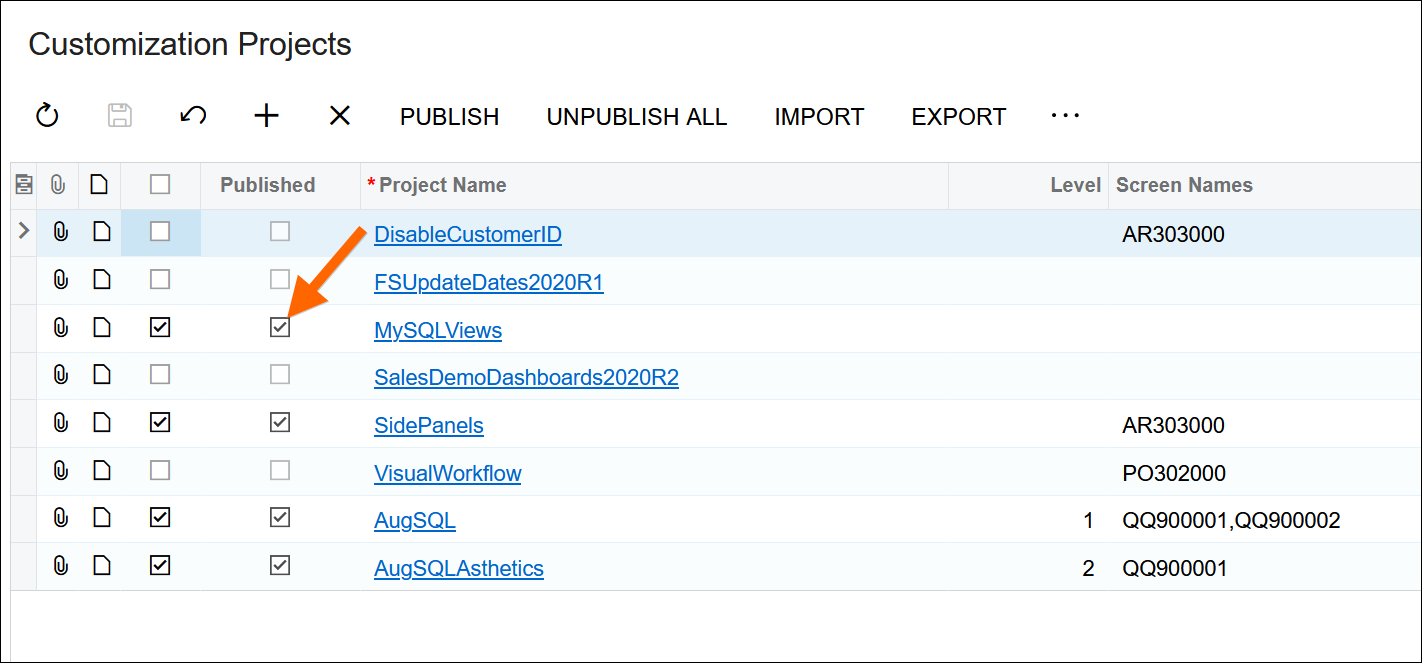
Task: Add a new row with plus icon
Action: (266, 116)
